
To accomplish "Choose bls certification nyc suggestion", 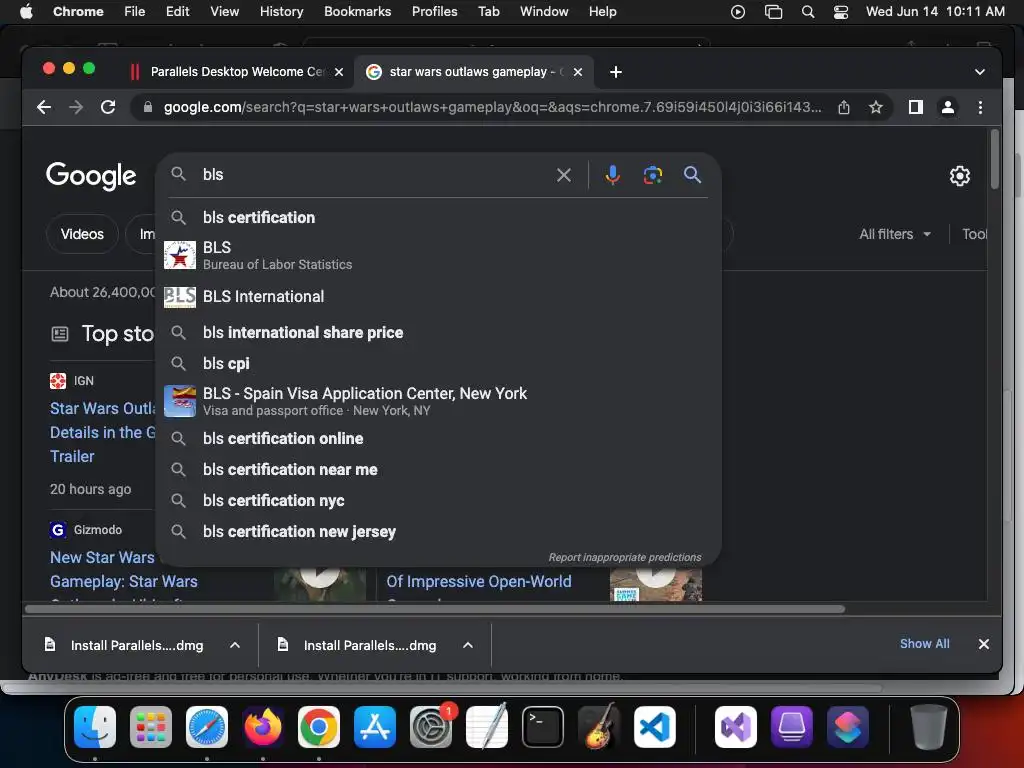I will [438, 501].
